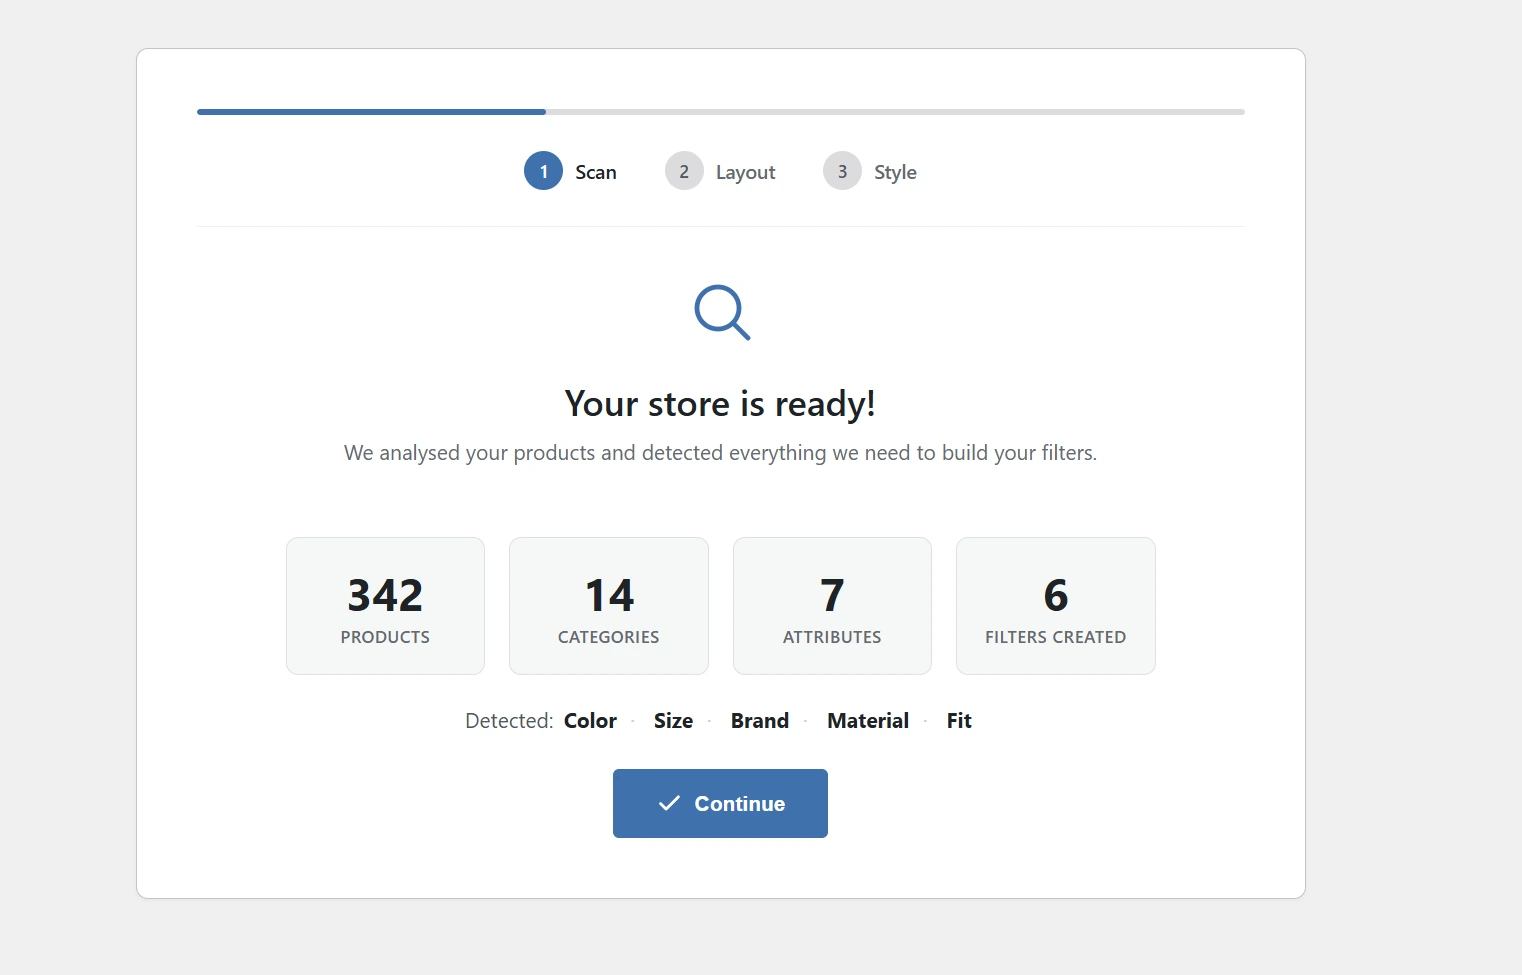Click the 342 Products stat card
1522x975 pixels.
(x=385, y=606)
